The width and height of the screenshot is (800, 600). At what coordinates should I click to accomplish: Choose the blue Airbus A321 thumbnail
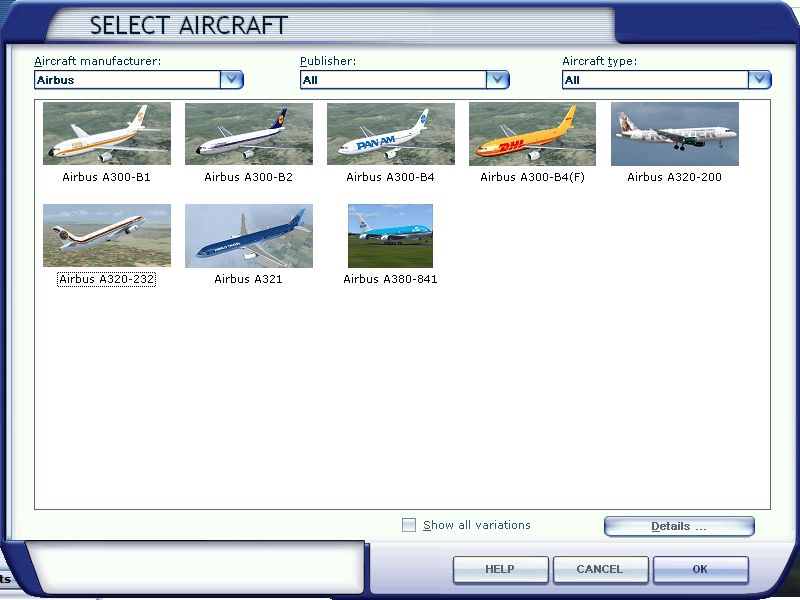[x=249, y=236]
